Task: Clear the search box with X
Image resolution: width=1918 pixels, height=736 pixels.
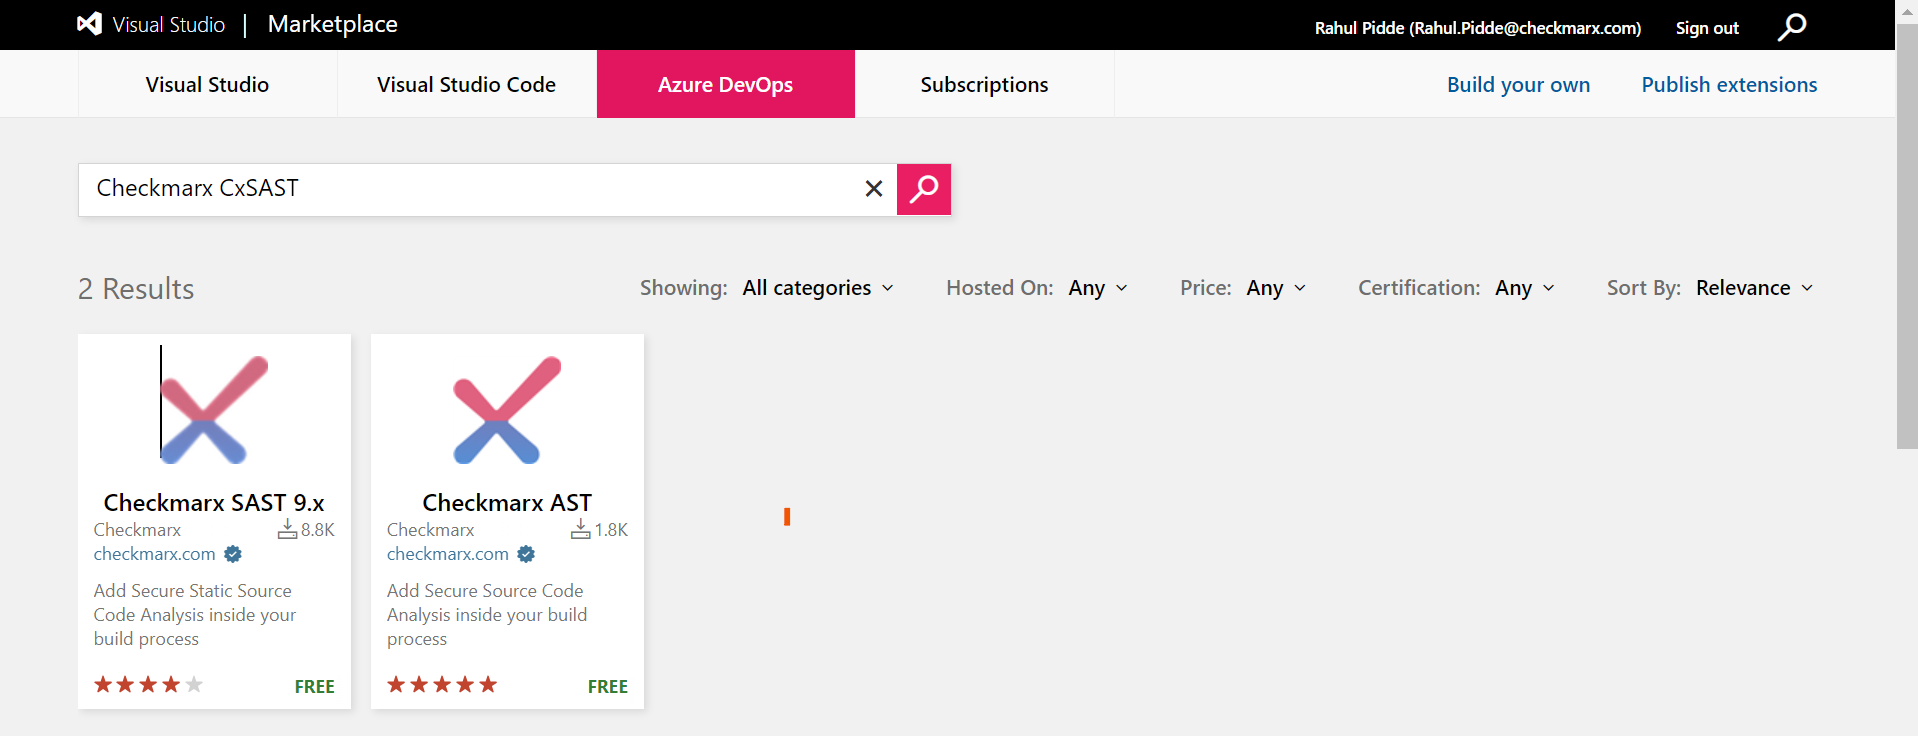Action: 874,188
